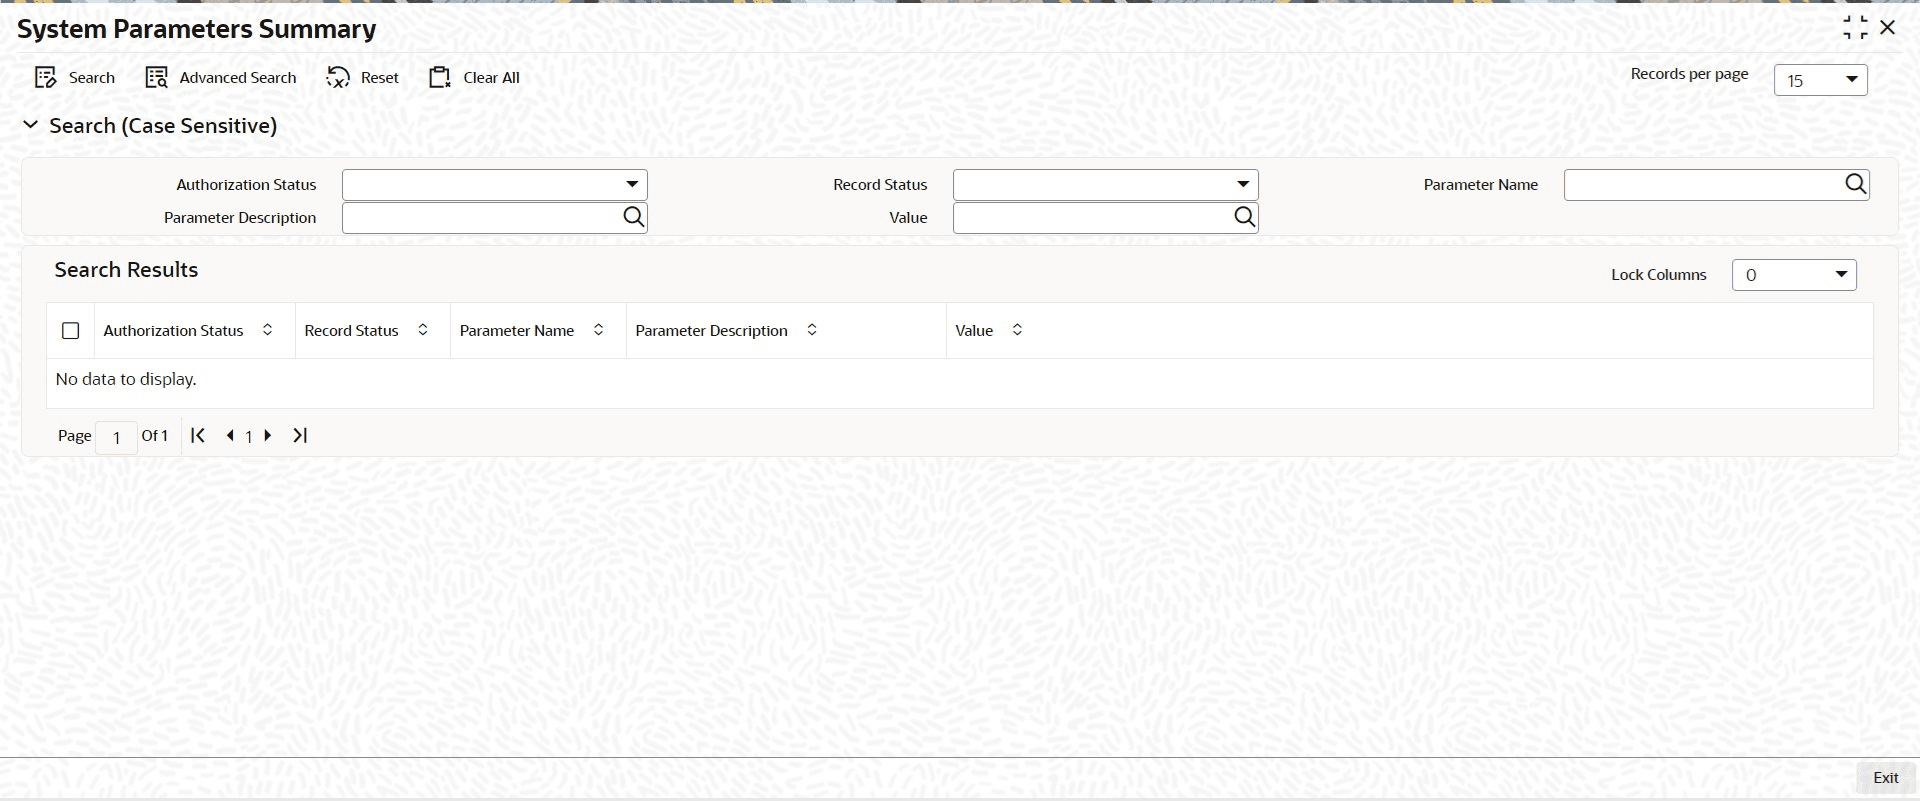1920x801 pixels.
Task: Sort by Authorization Status column
Action: click(267, 330)
